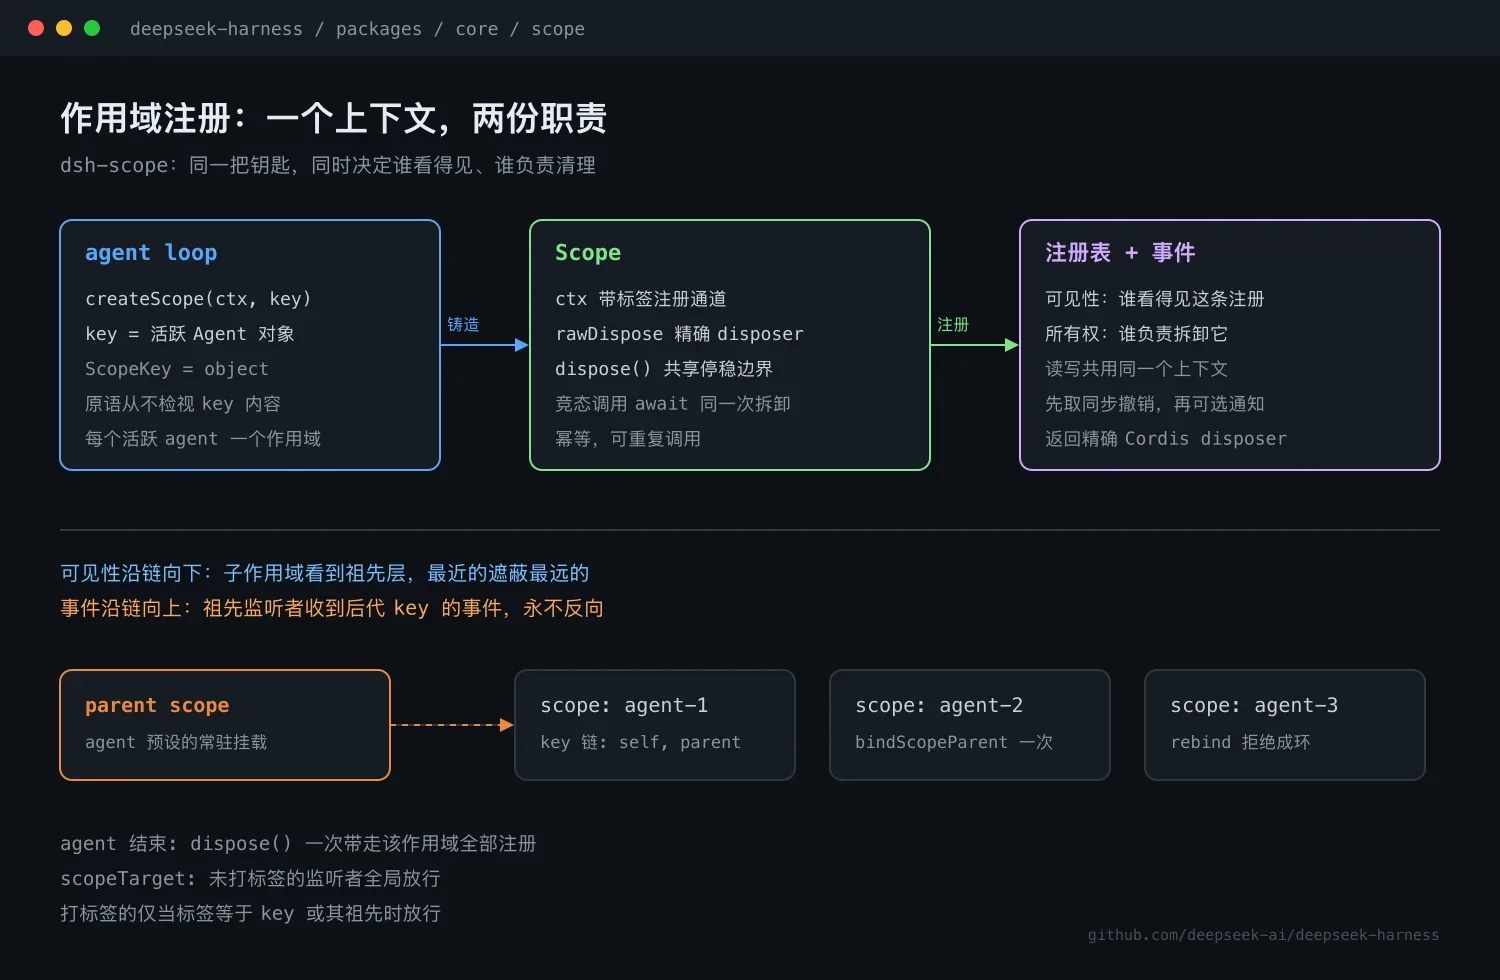Click the rebind 拒绝成环 text
Viewport: 1500px width, 980px height.
click(x=1240, y=742)
